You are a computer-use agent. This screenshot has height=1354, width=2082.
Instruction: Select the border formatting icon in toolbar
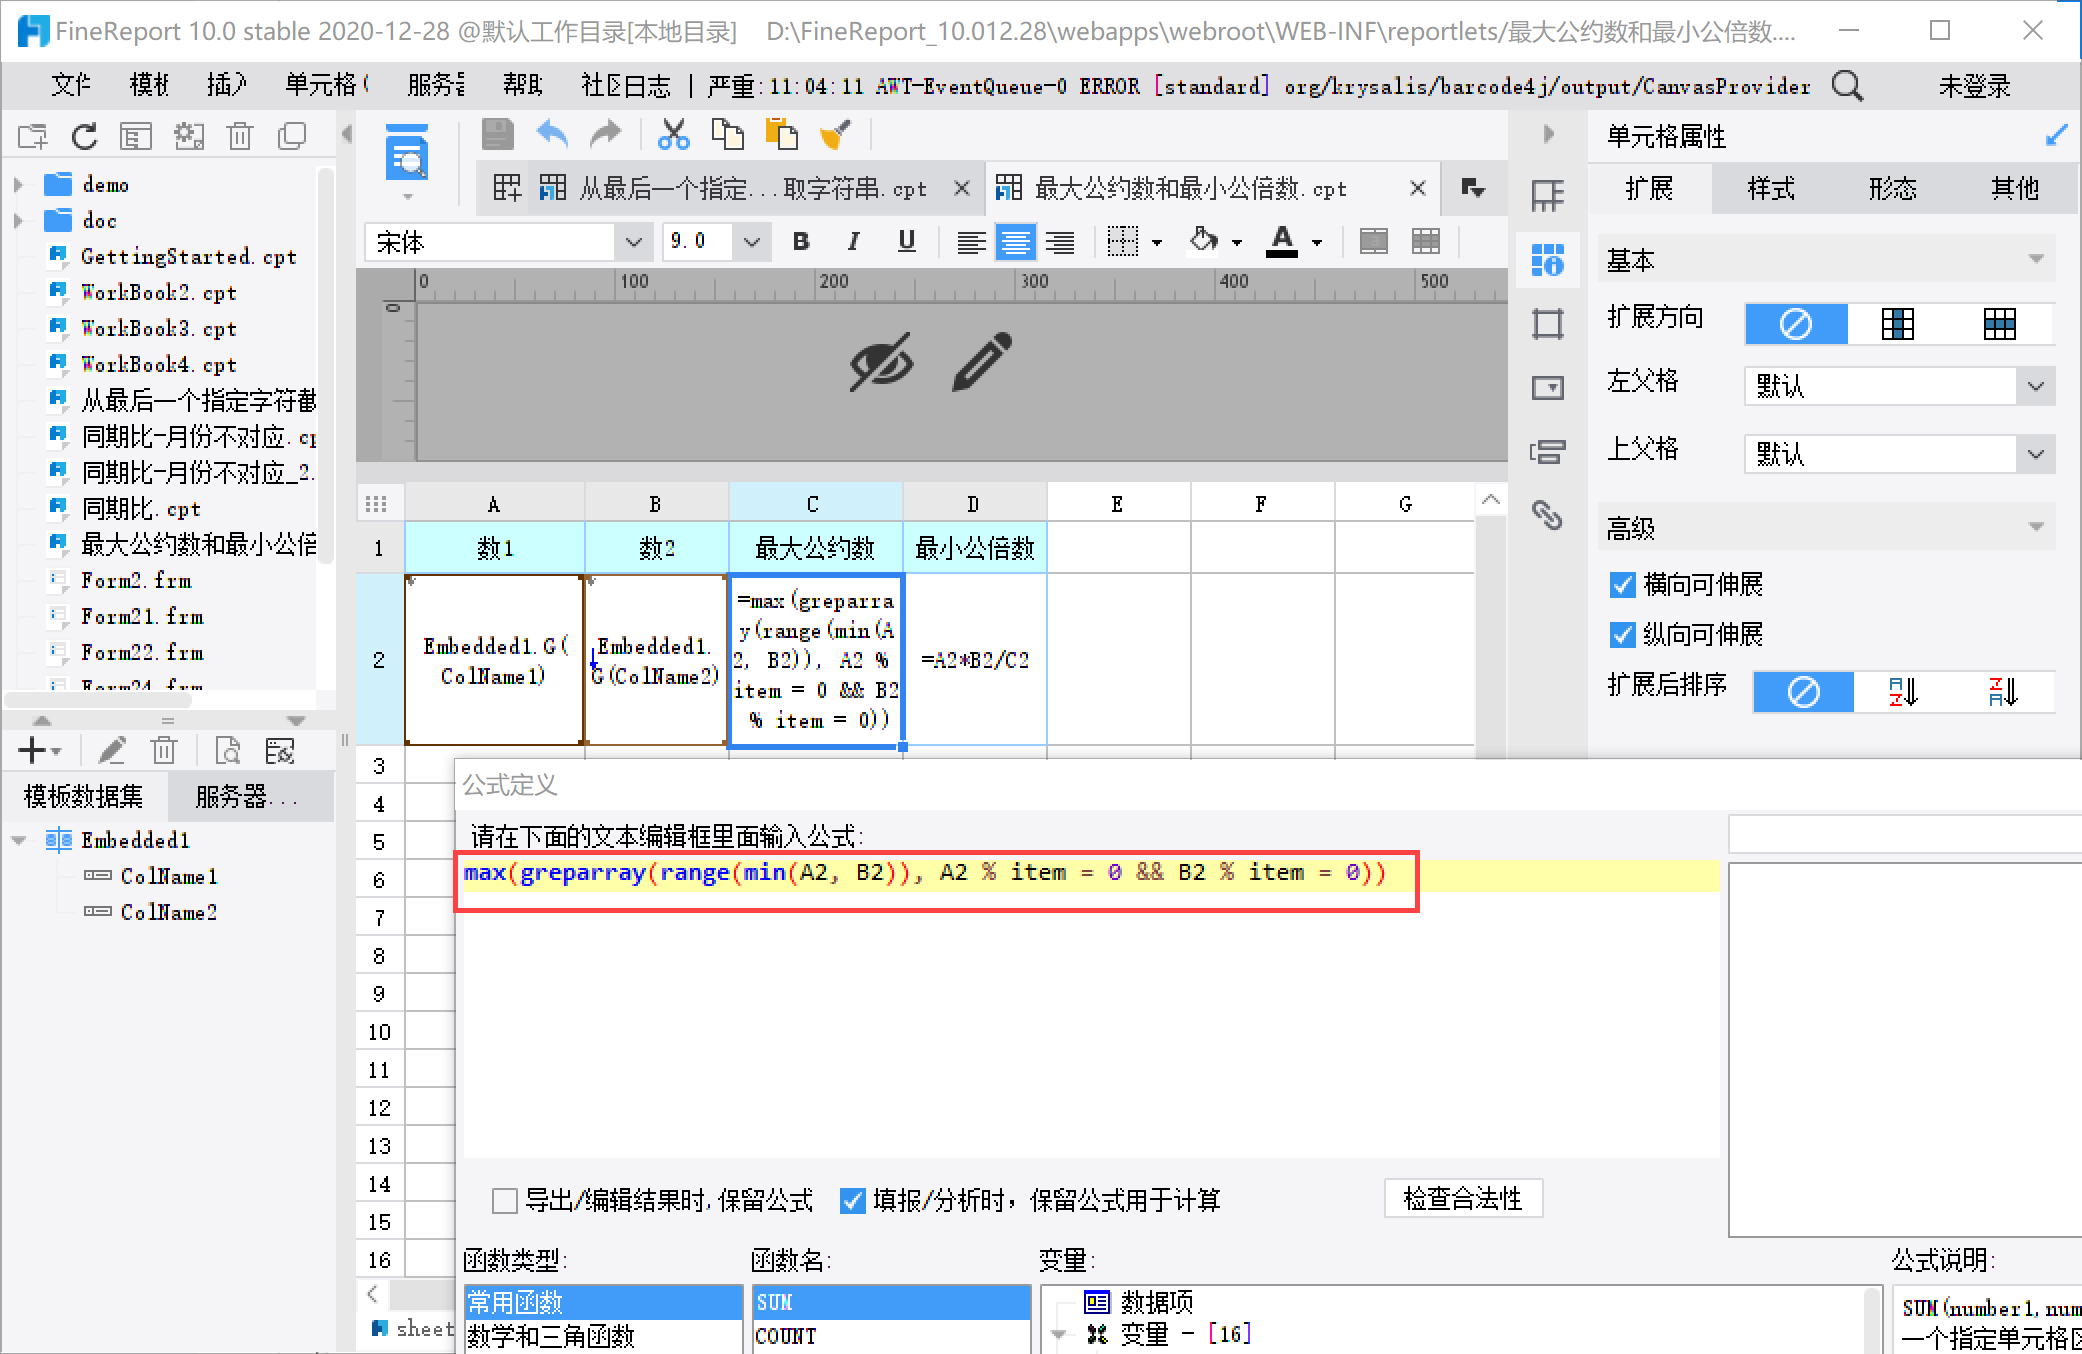click(1123, 241)
